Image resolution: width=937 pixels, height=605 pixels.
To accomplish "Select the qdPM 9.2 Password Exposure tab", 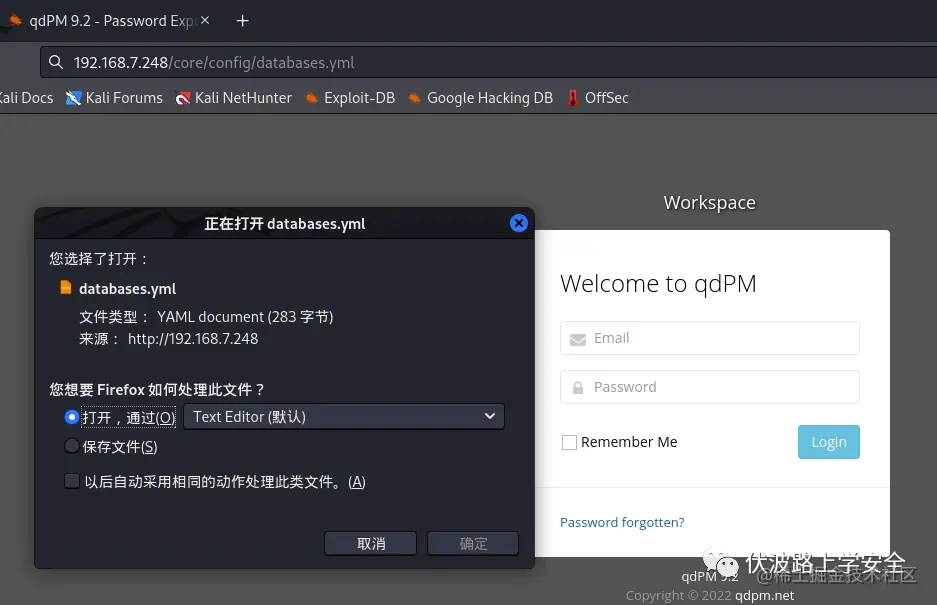I will point(111,21).
